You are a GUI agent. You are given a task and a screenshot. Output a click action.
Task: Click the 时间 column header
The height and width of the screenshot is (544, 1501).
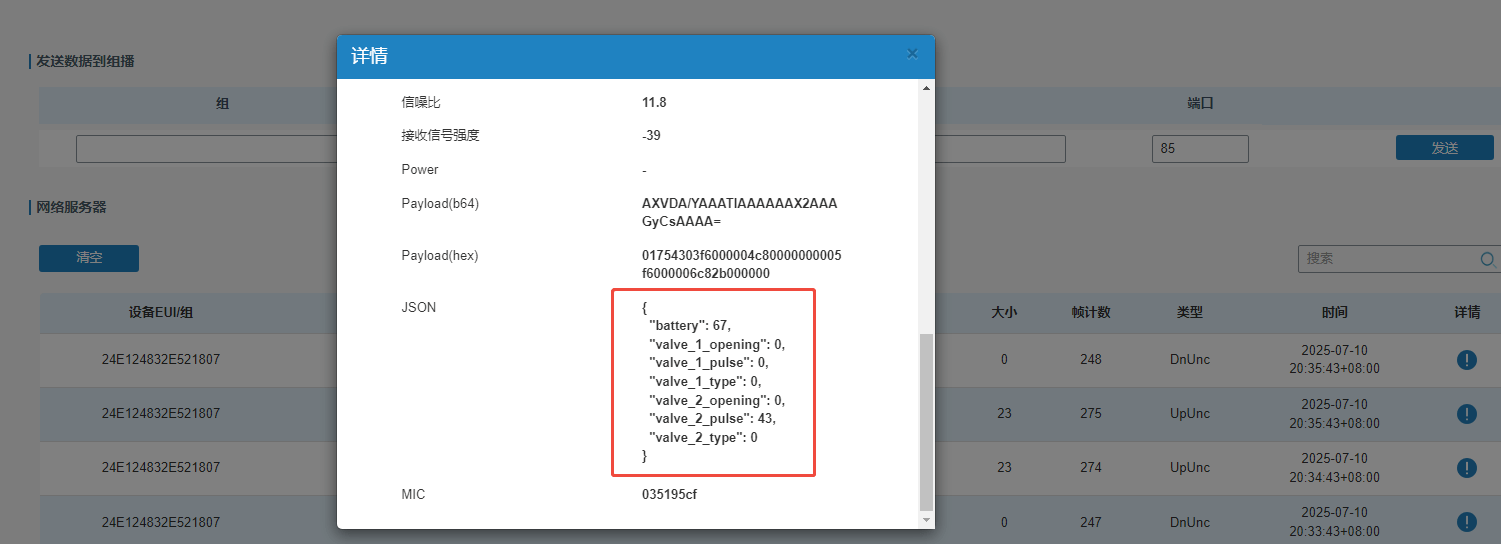[1334, 313]
